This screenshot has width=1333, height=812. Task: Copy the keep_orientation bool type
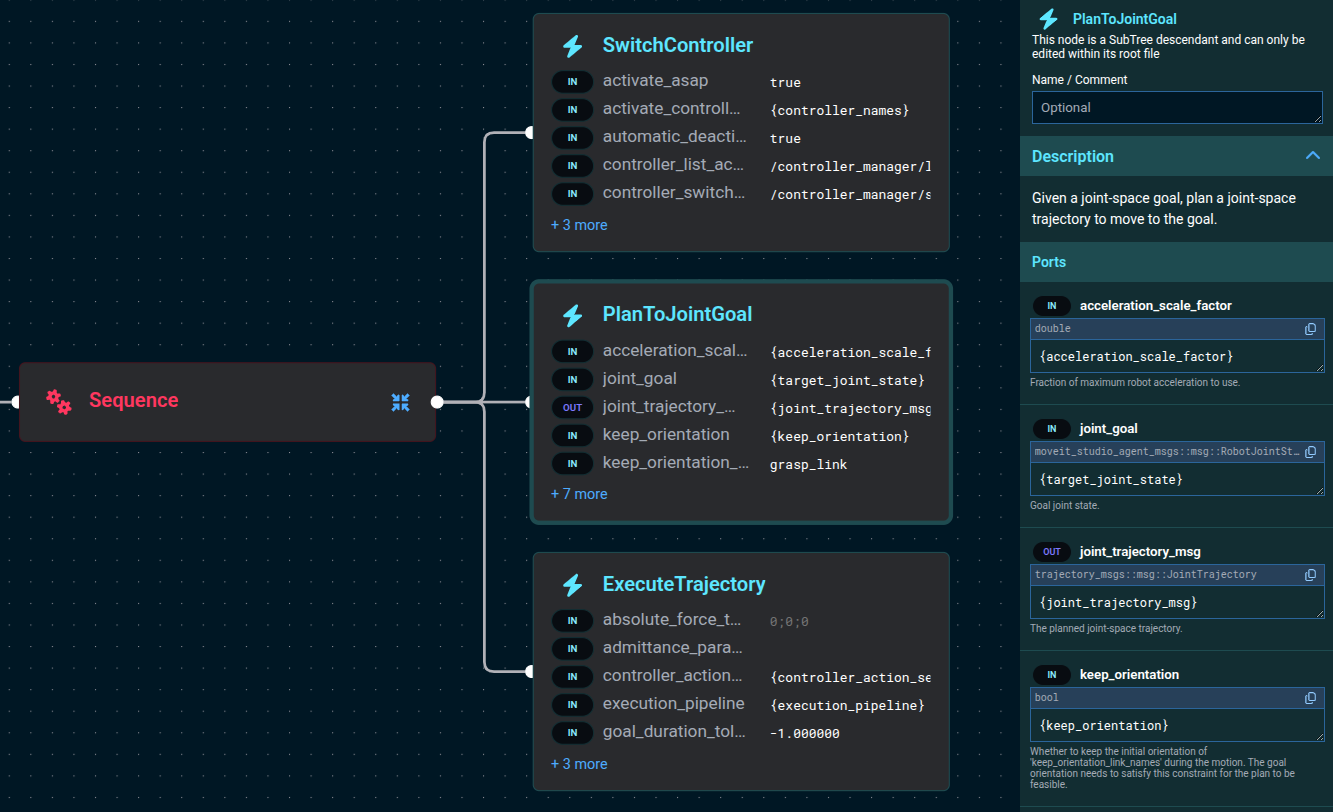pyautogui.click(x=1310, y=698)
